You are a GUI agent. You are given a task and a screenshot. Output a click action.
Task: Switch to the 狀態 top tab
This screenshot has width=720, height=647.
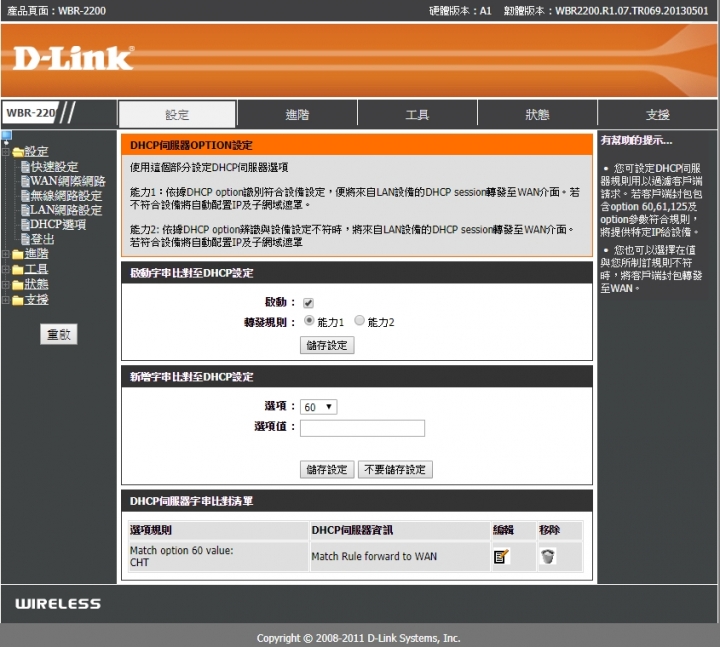click(537, 114)
